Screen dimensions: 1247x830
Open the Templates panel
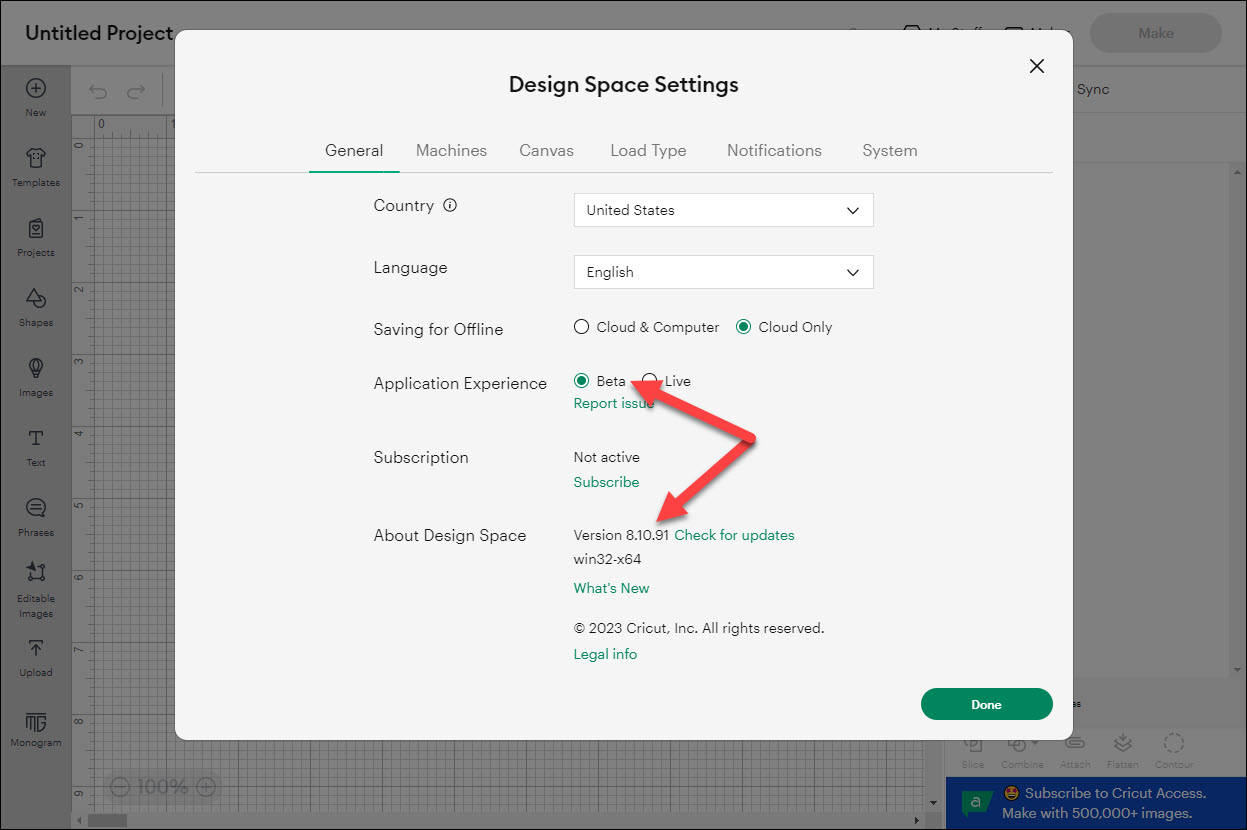36,167
